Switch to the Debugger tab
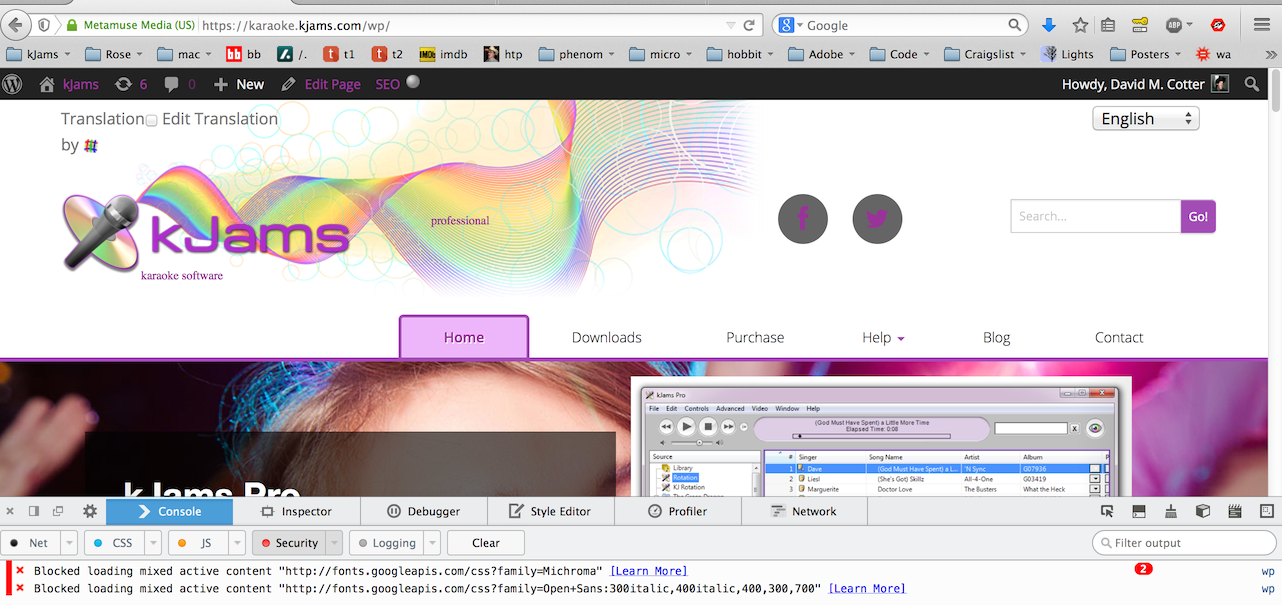Image resolution: width=1282 pixels, height=605 pixels. point(424,511)
